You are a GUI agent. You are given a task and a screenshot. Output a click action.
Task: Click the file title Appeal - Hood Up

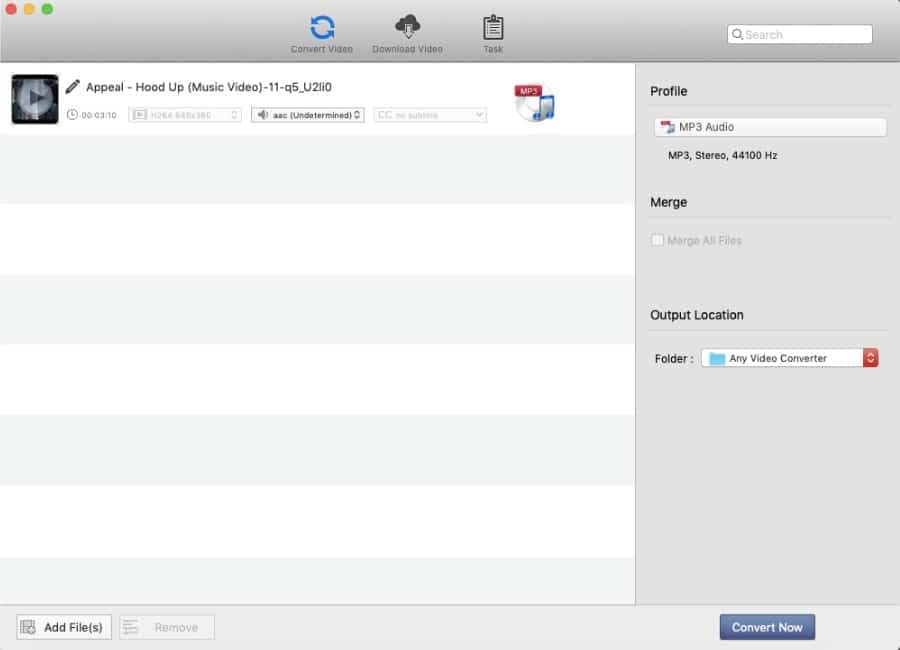[209, 87]
